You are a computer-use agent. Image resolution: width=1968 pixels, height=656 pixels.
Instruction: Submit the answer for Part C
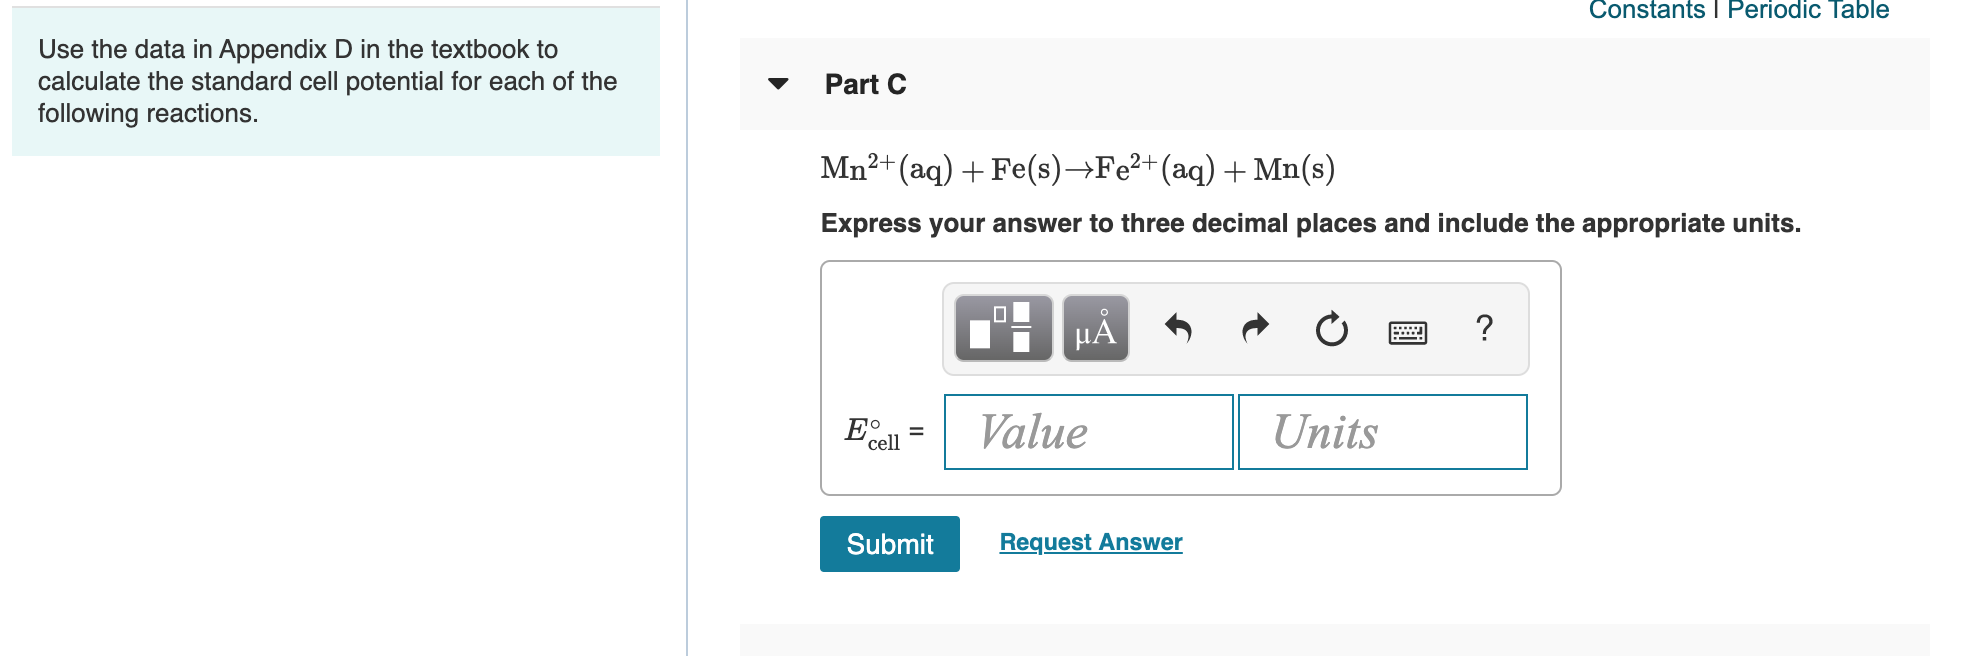pos(888,544)
